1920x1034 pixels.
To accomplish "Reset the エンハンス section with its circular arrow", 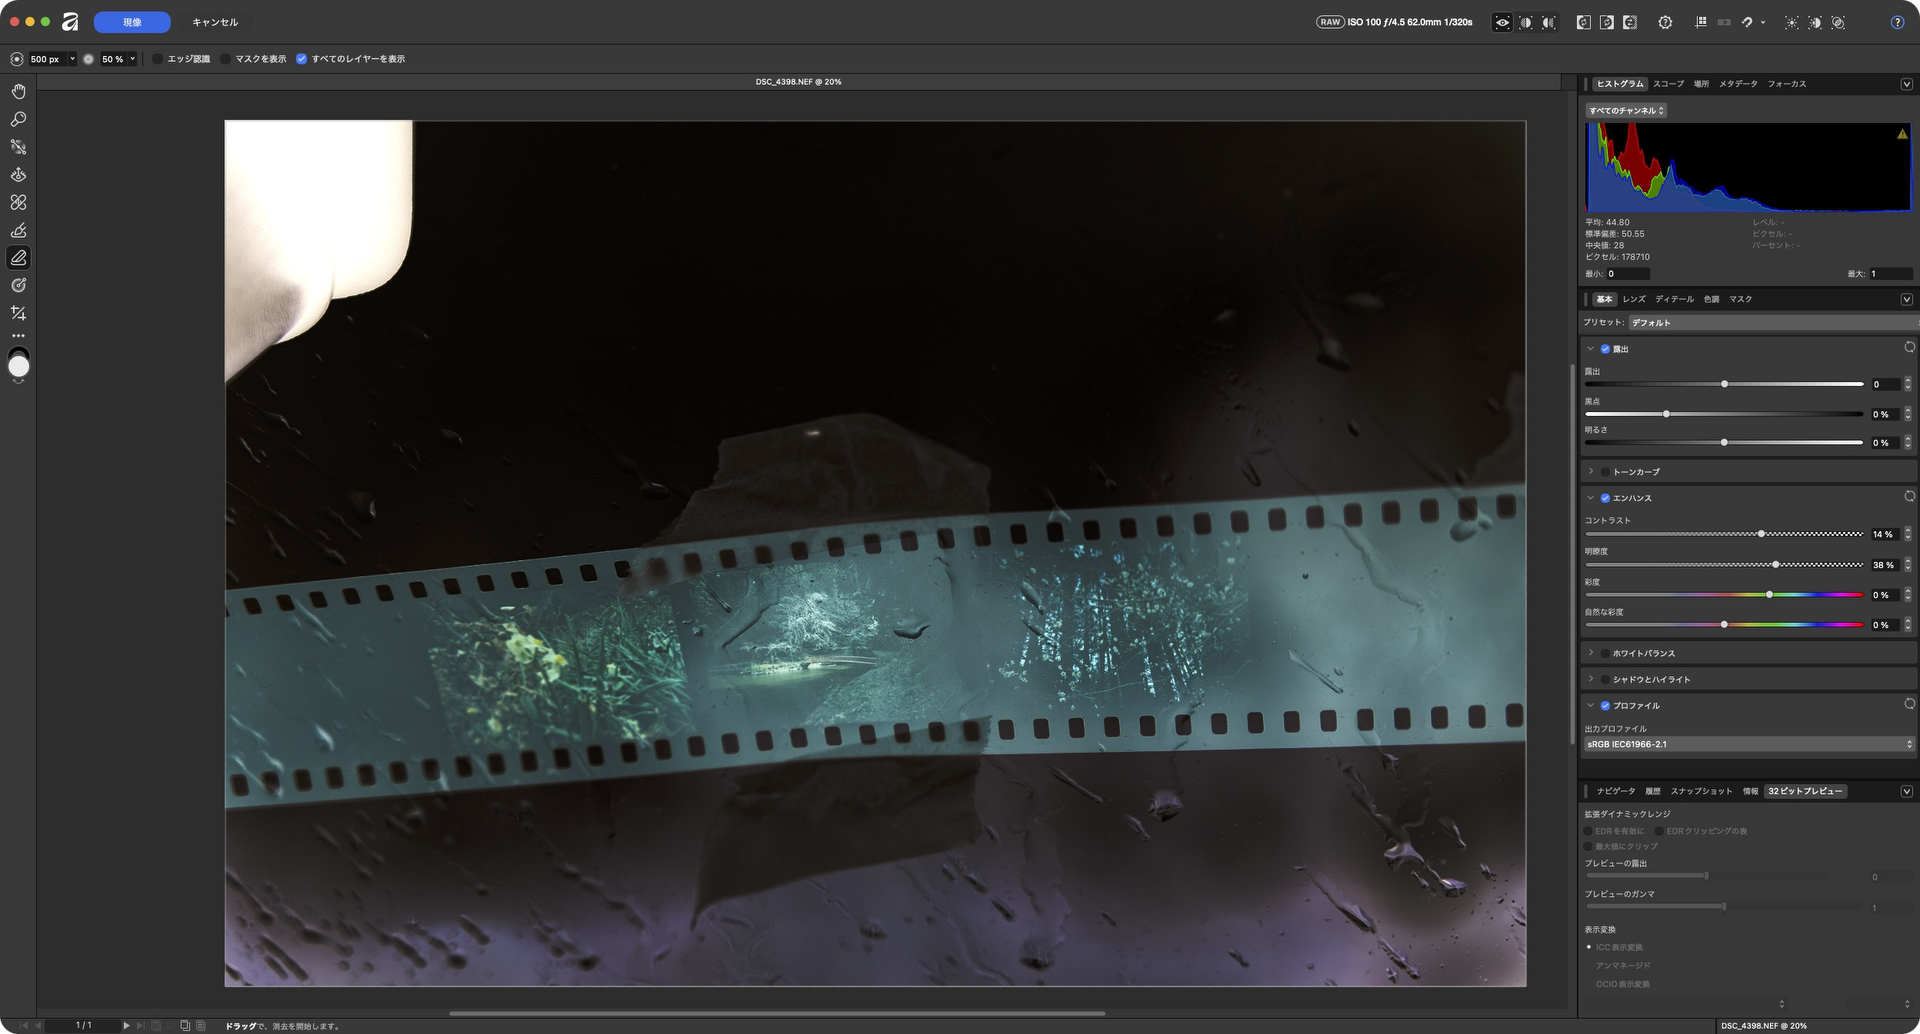I will point(1909,496).
